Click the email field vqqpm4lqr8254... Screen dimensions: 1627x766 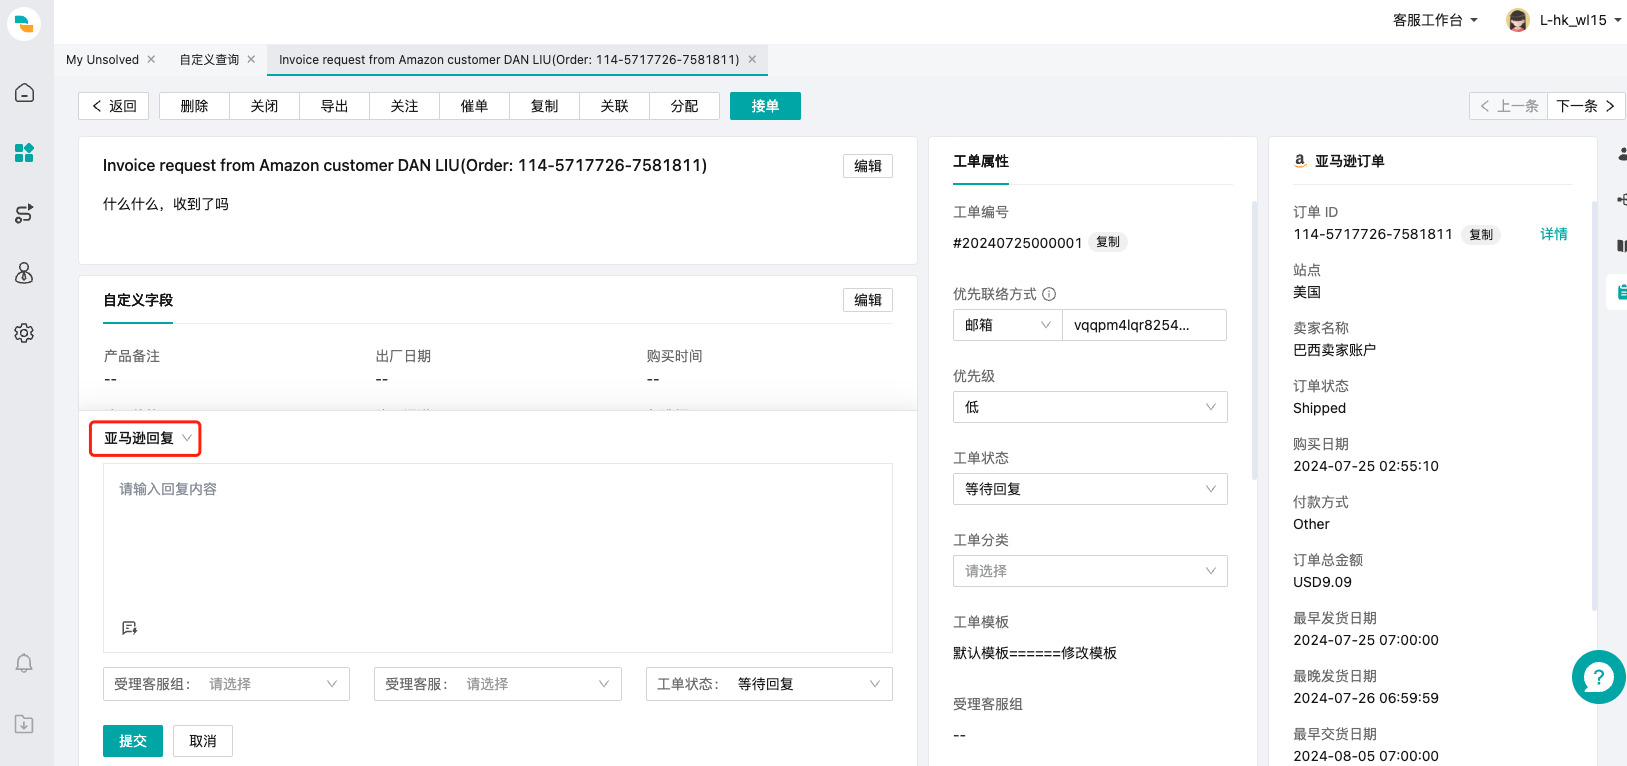[1144, 325]
